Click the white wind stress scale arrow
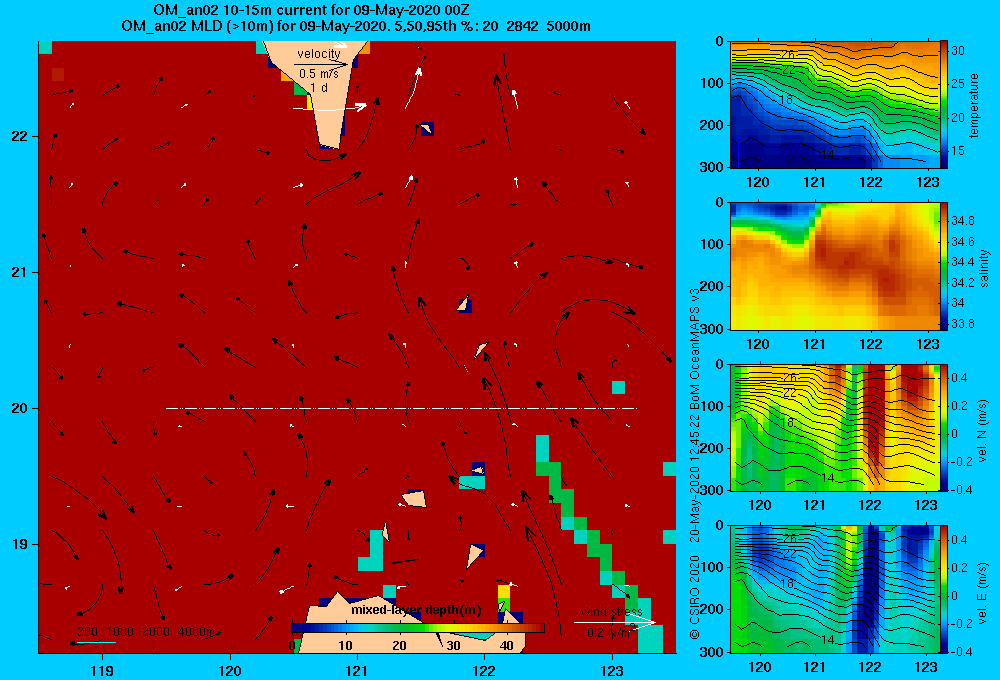This screenshot has height=680, width=1000. tap(615, 622)
